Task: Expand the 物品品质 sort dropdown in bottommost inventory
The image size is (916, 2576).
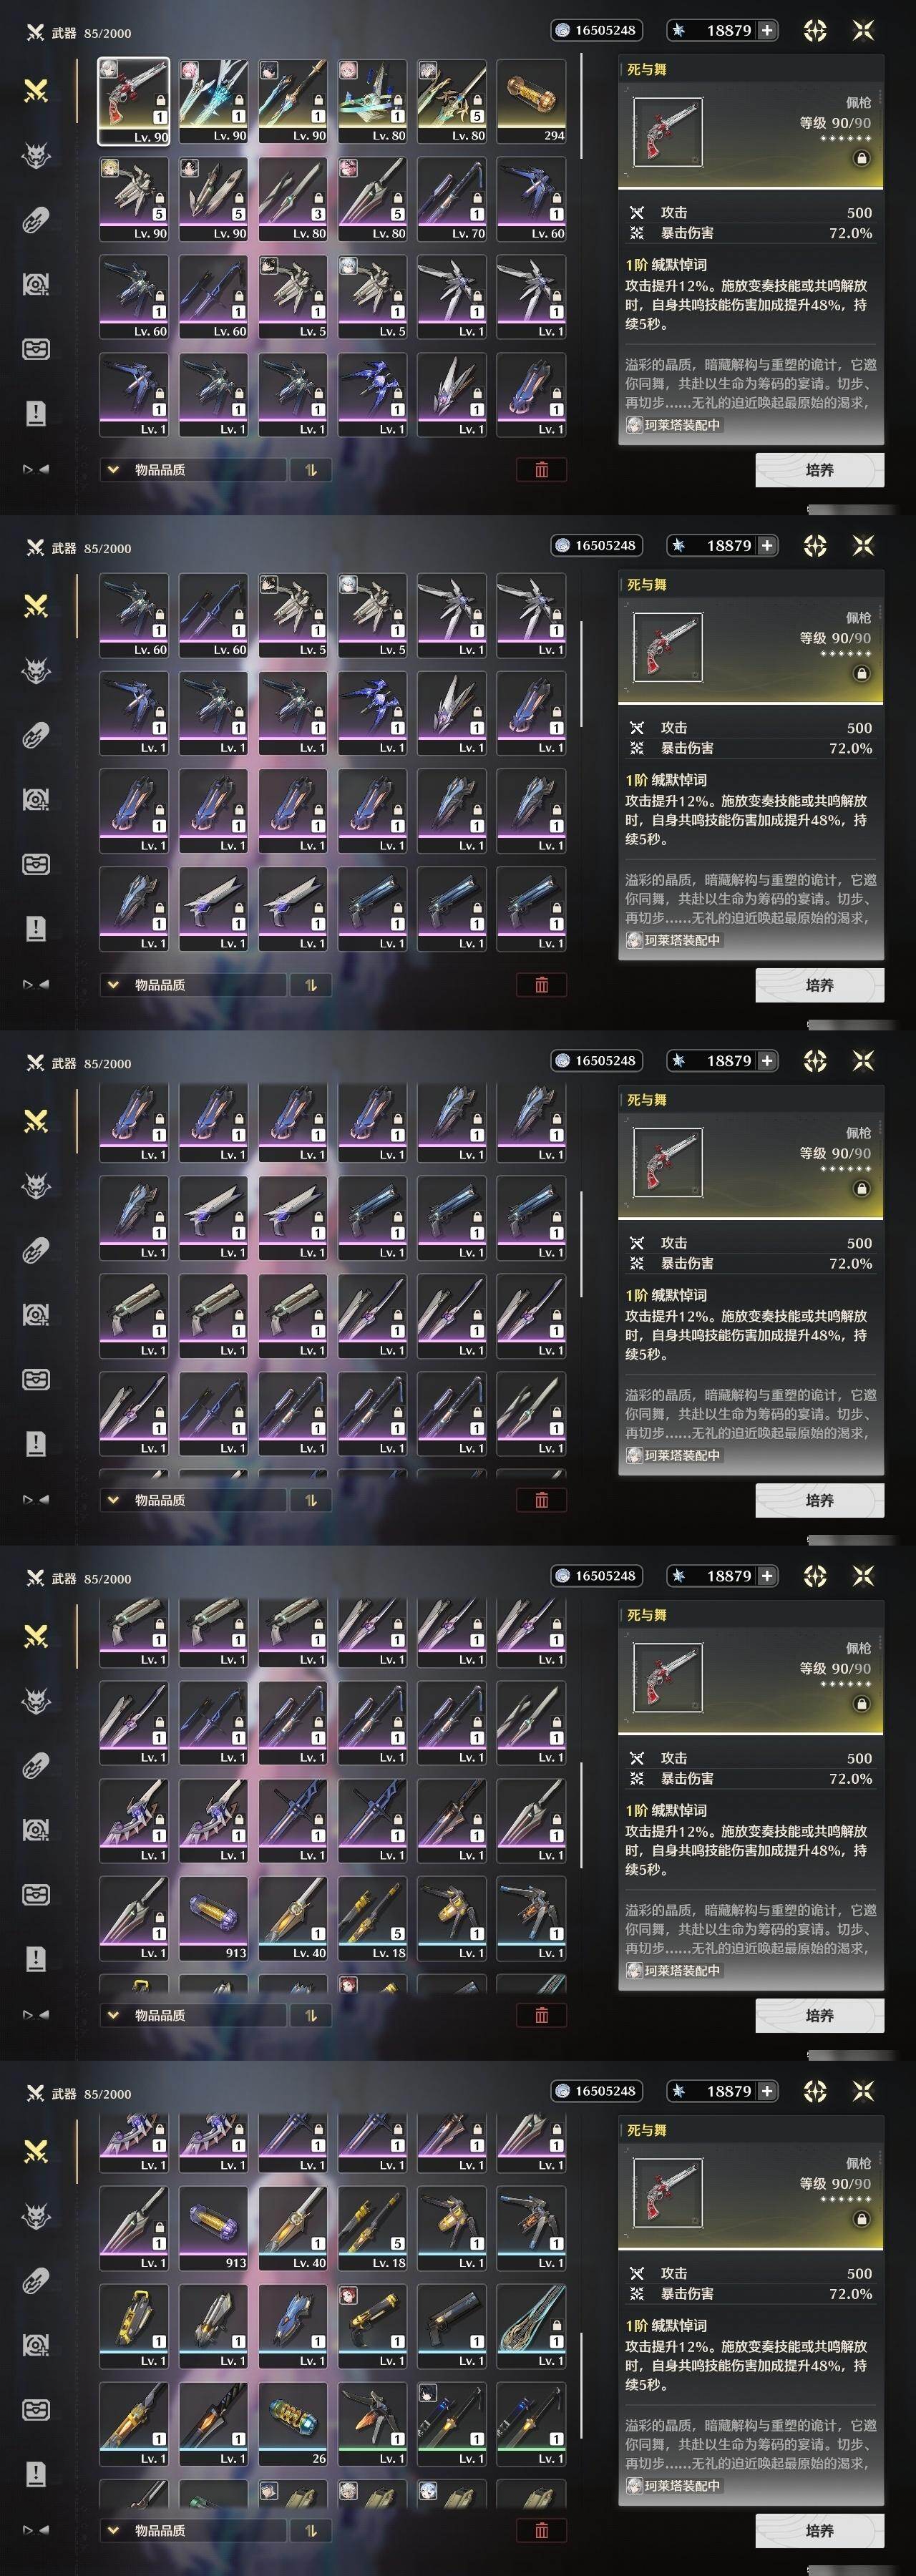Action: coord(192,2530)
